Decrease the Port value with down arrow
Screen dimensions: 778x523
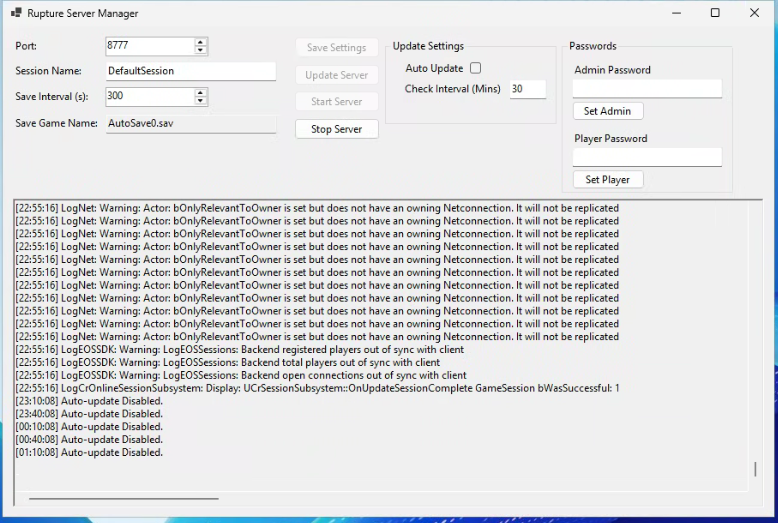201,51
